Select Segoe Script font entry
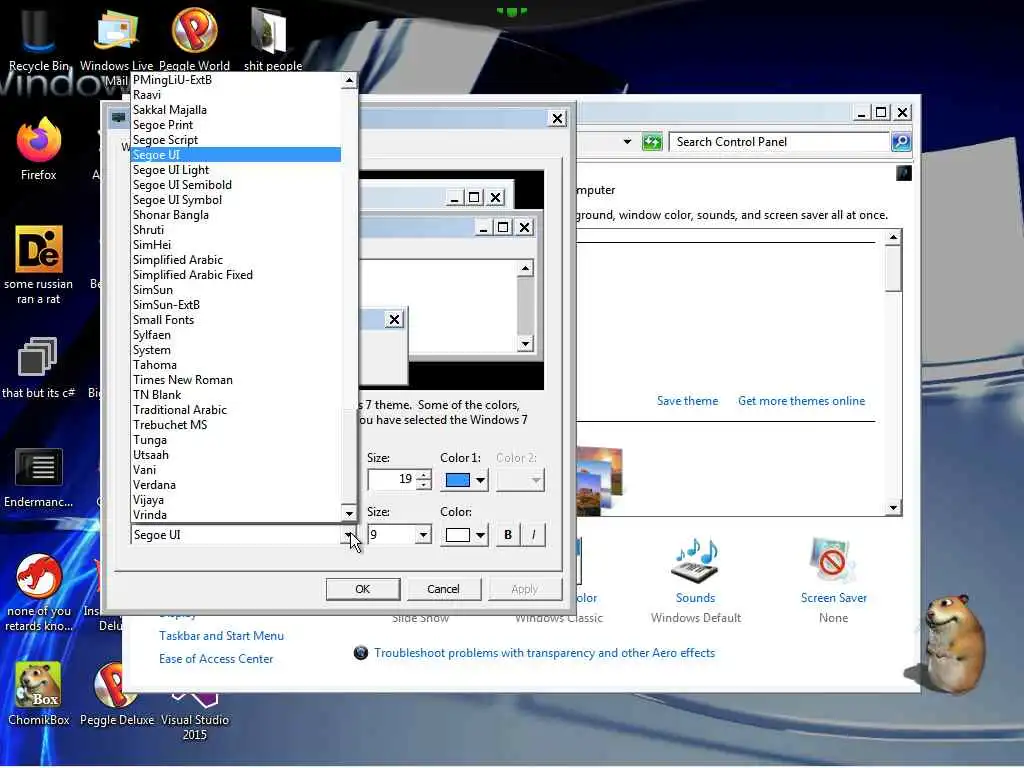The image size is (1024, 768). pos(236,140)
